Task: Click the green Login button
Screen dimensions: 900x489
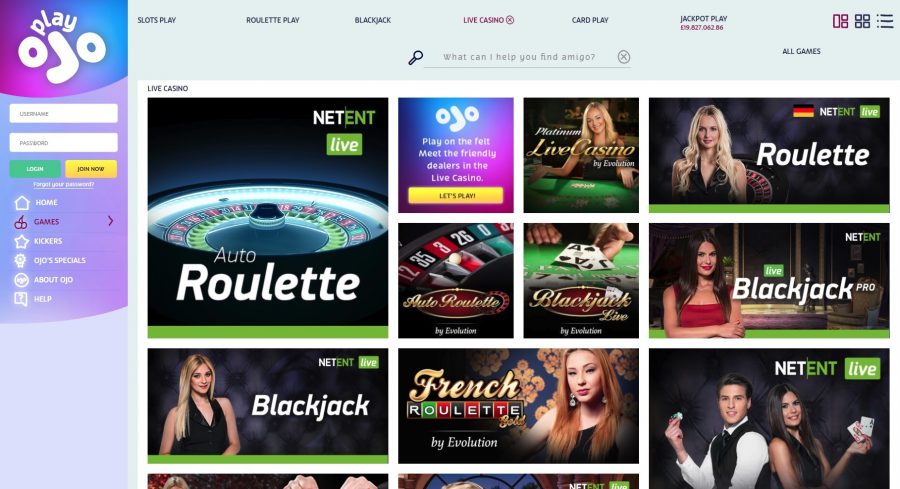Action: (x=35, y=169)
